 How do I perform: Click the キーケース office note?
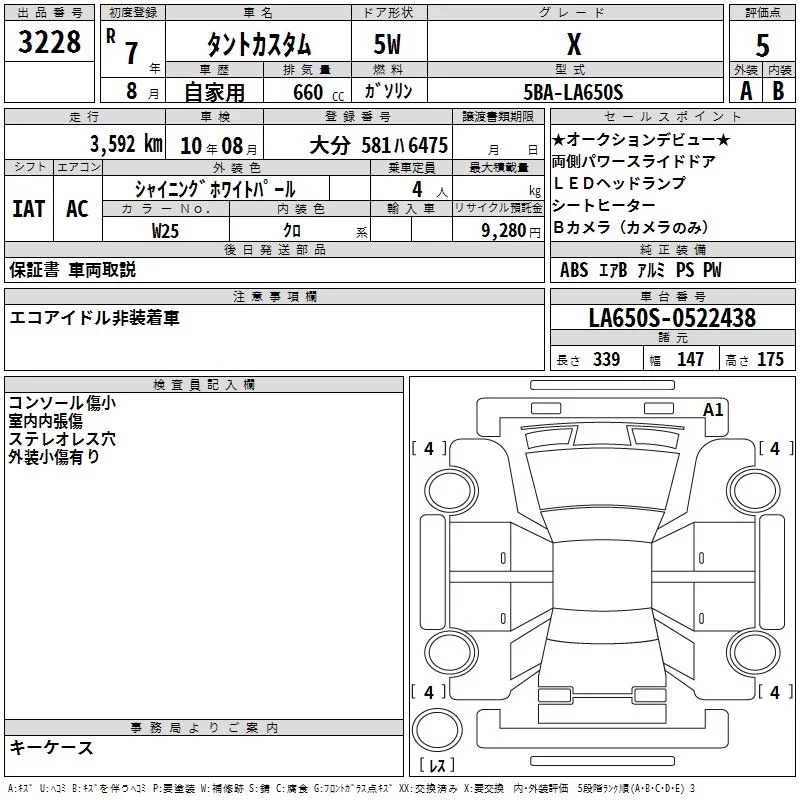(52, 747)
